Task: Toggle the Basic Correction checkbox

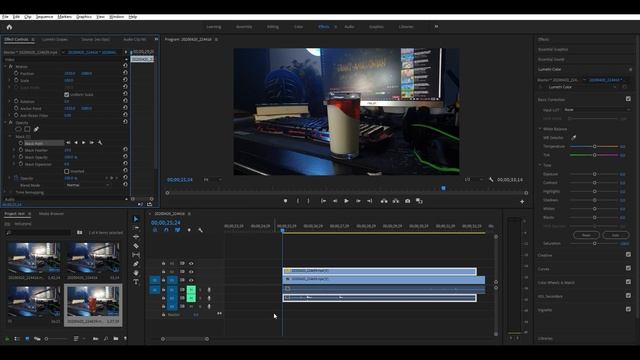Action: click(x=628, y=99)
